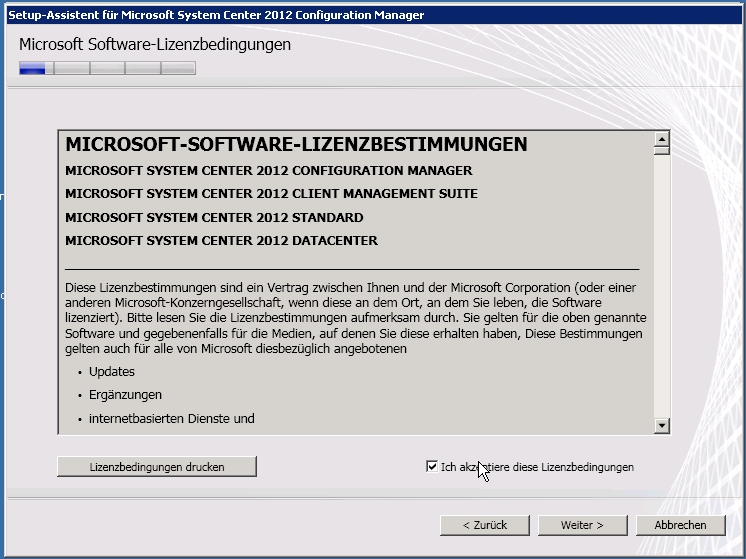Click the license text scroll down arrow

(x=661, y=426)
